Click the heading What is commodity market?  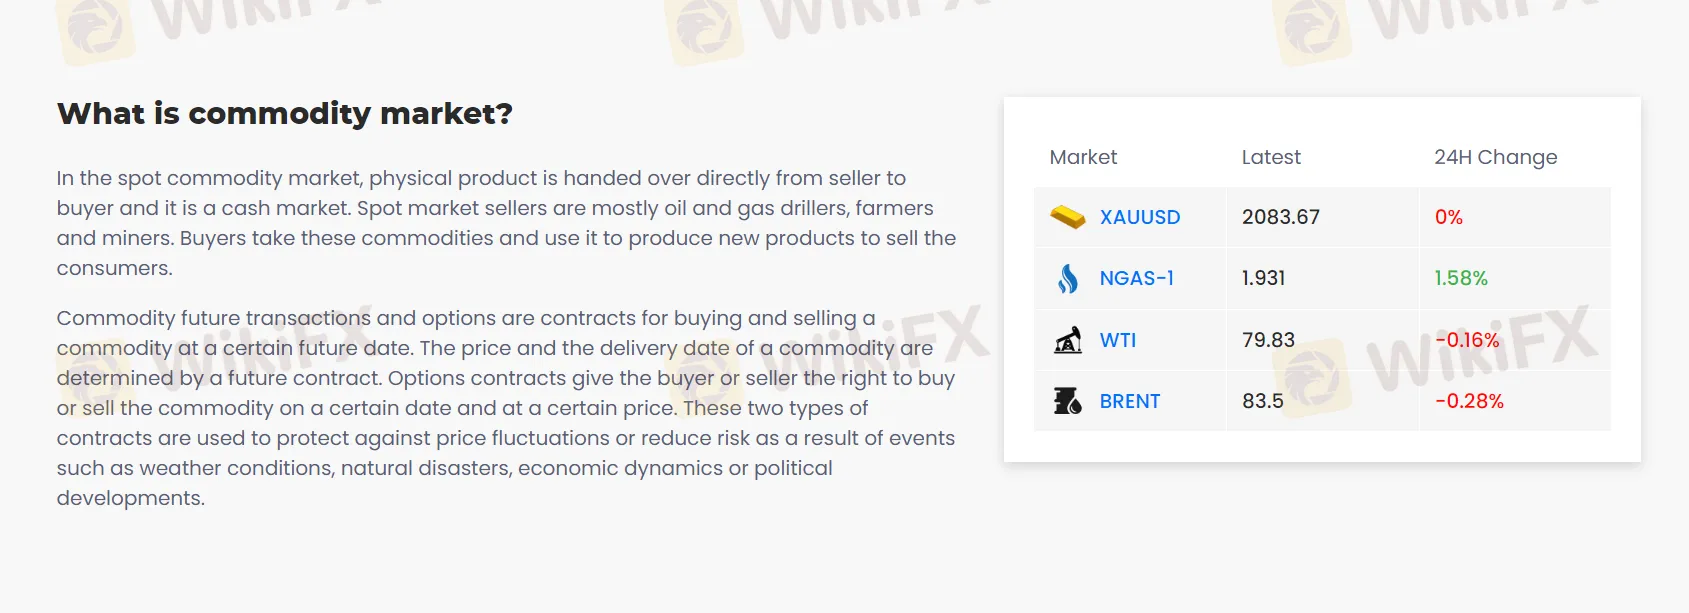tap(285, 114)
